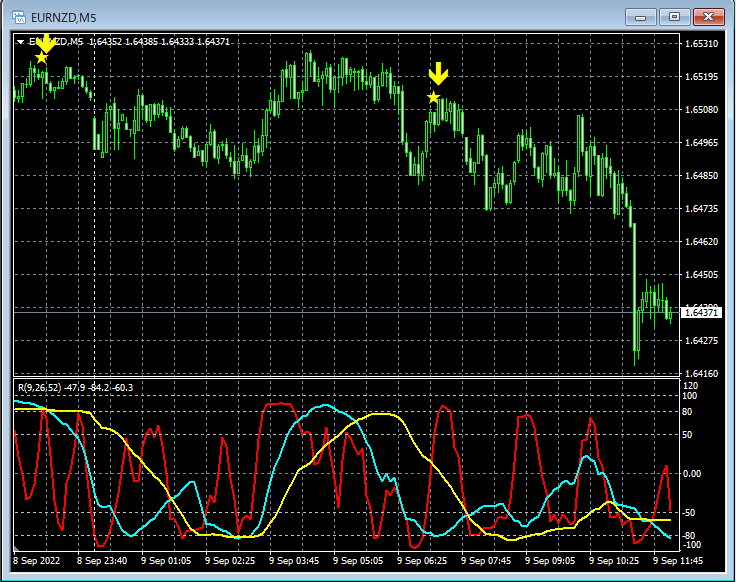The image size is (736, 582).
Task: Maximize the EURNZD,M5 chart window
Action: [674, 17]
